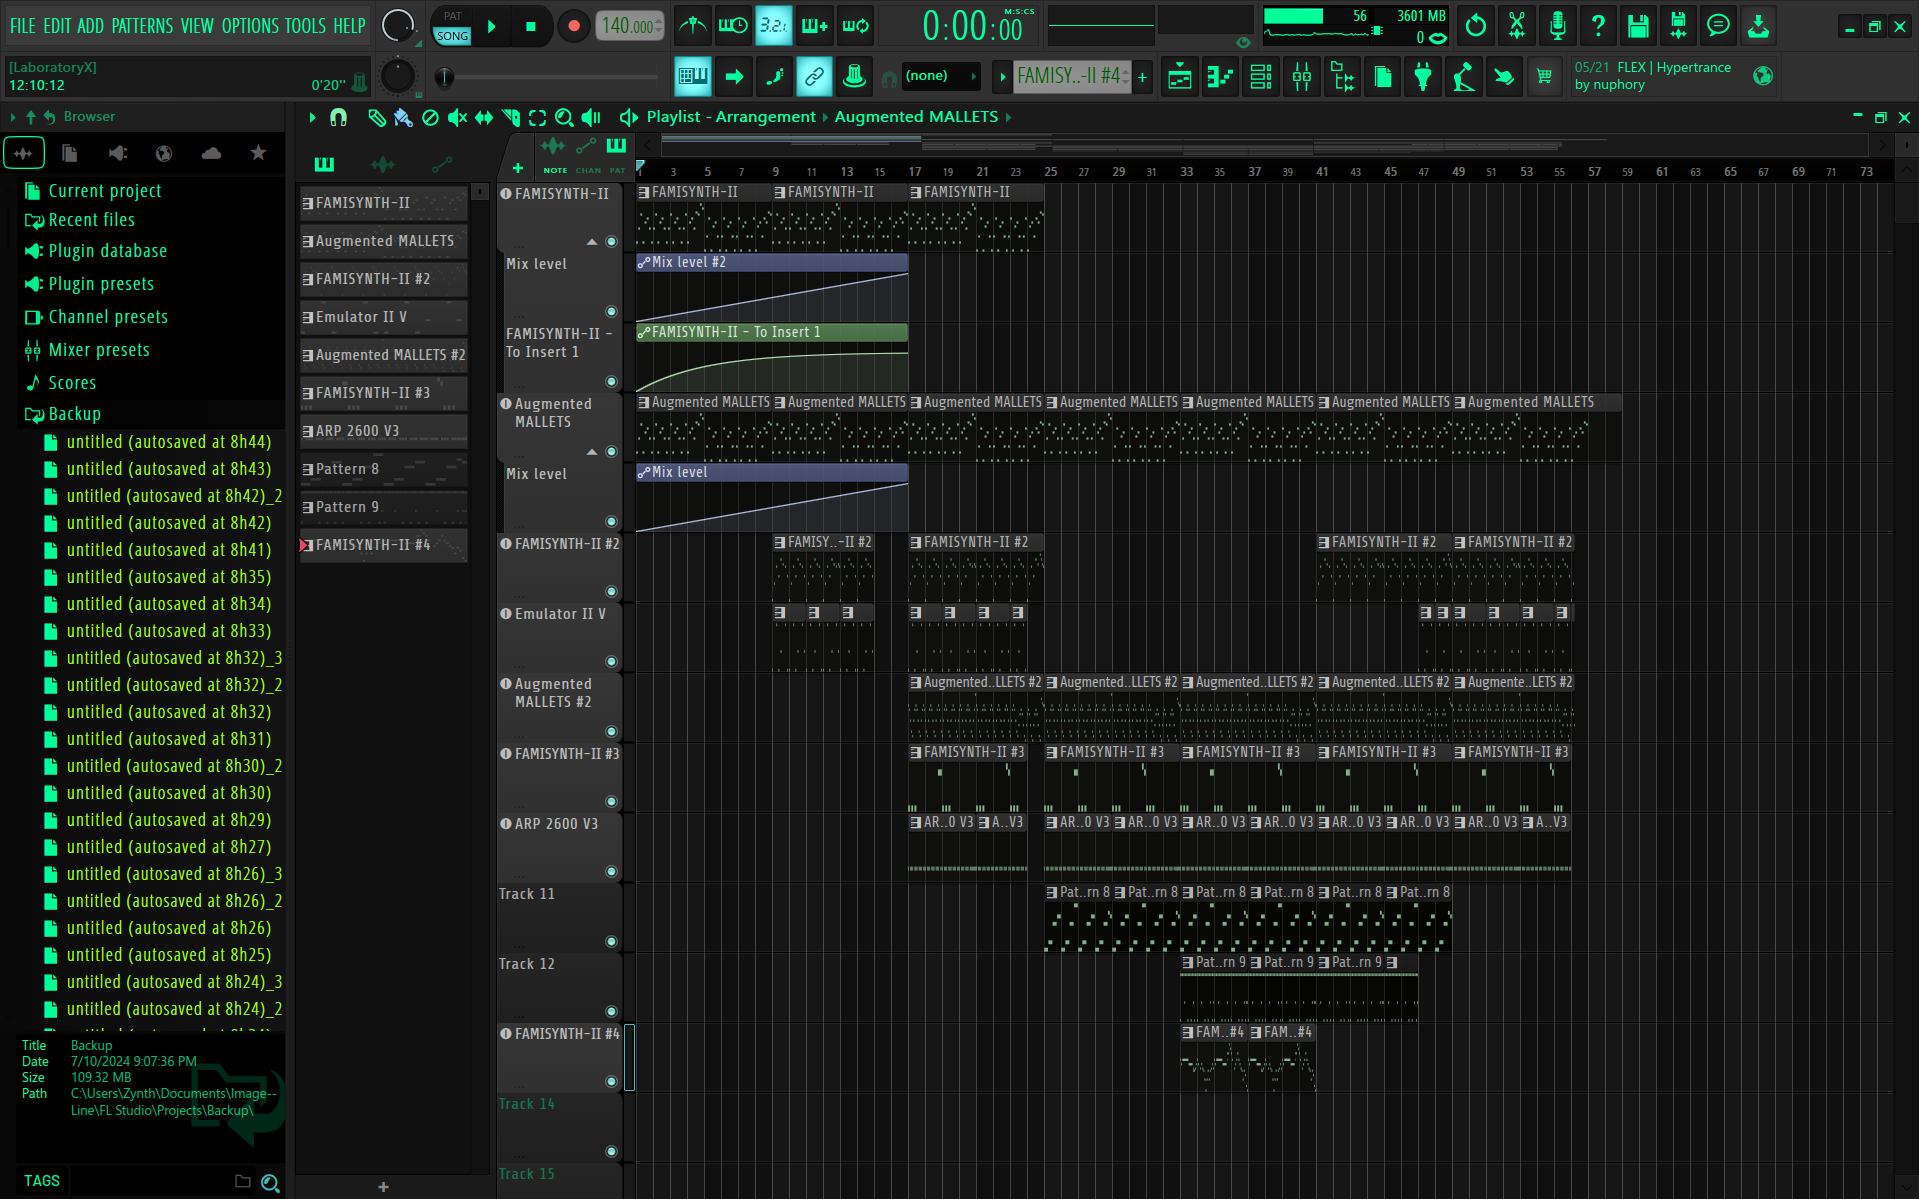
Task: Select the pencil Draw tool in Playlist
Action: (376, 118)
